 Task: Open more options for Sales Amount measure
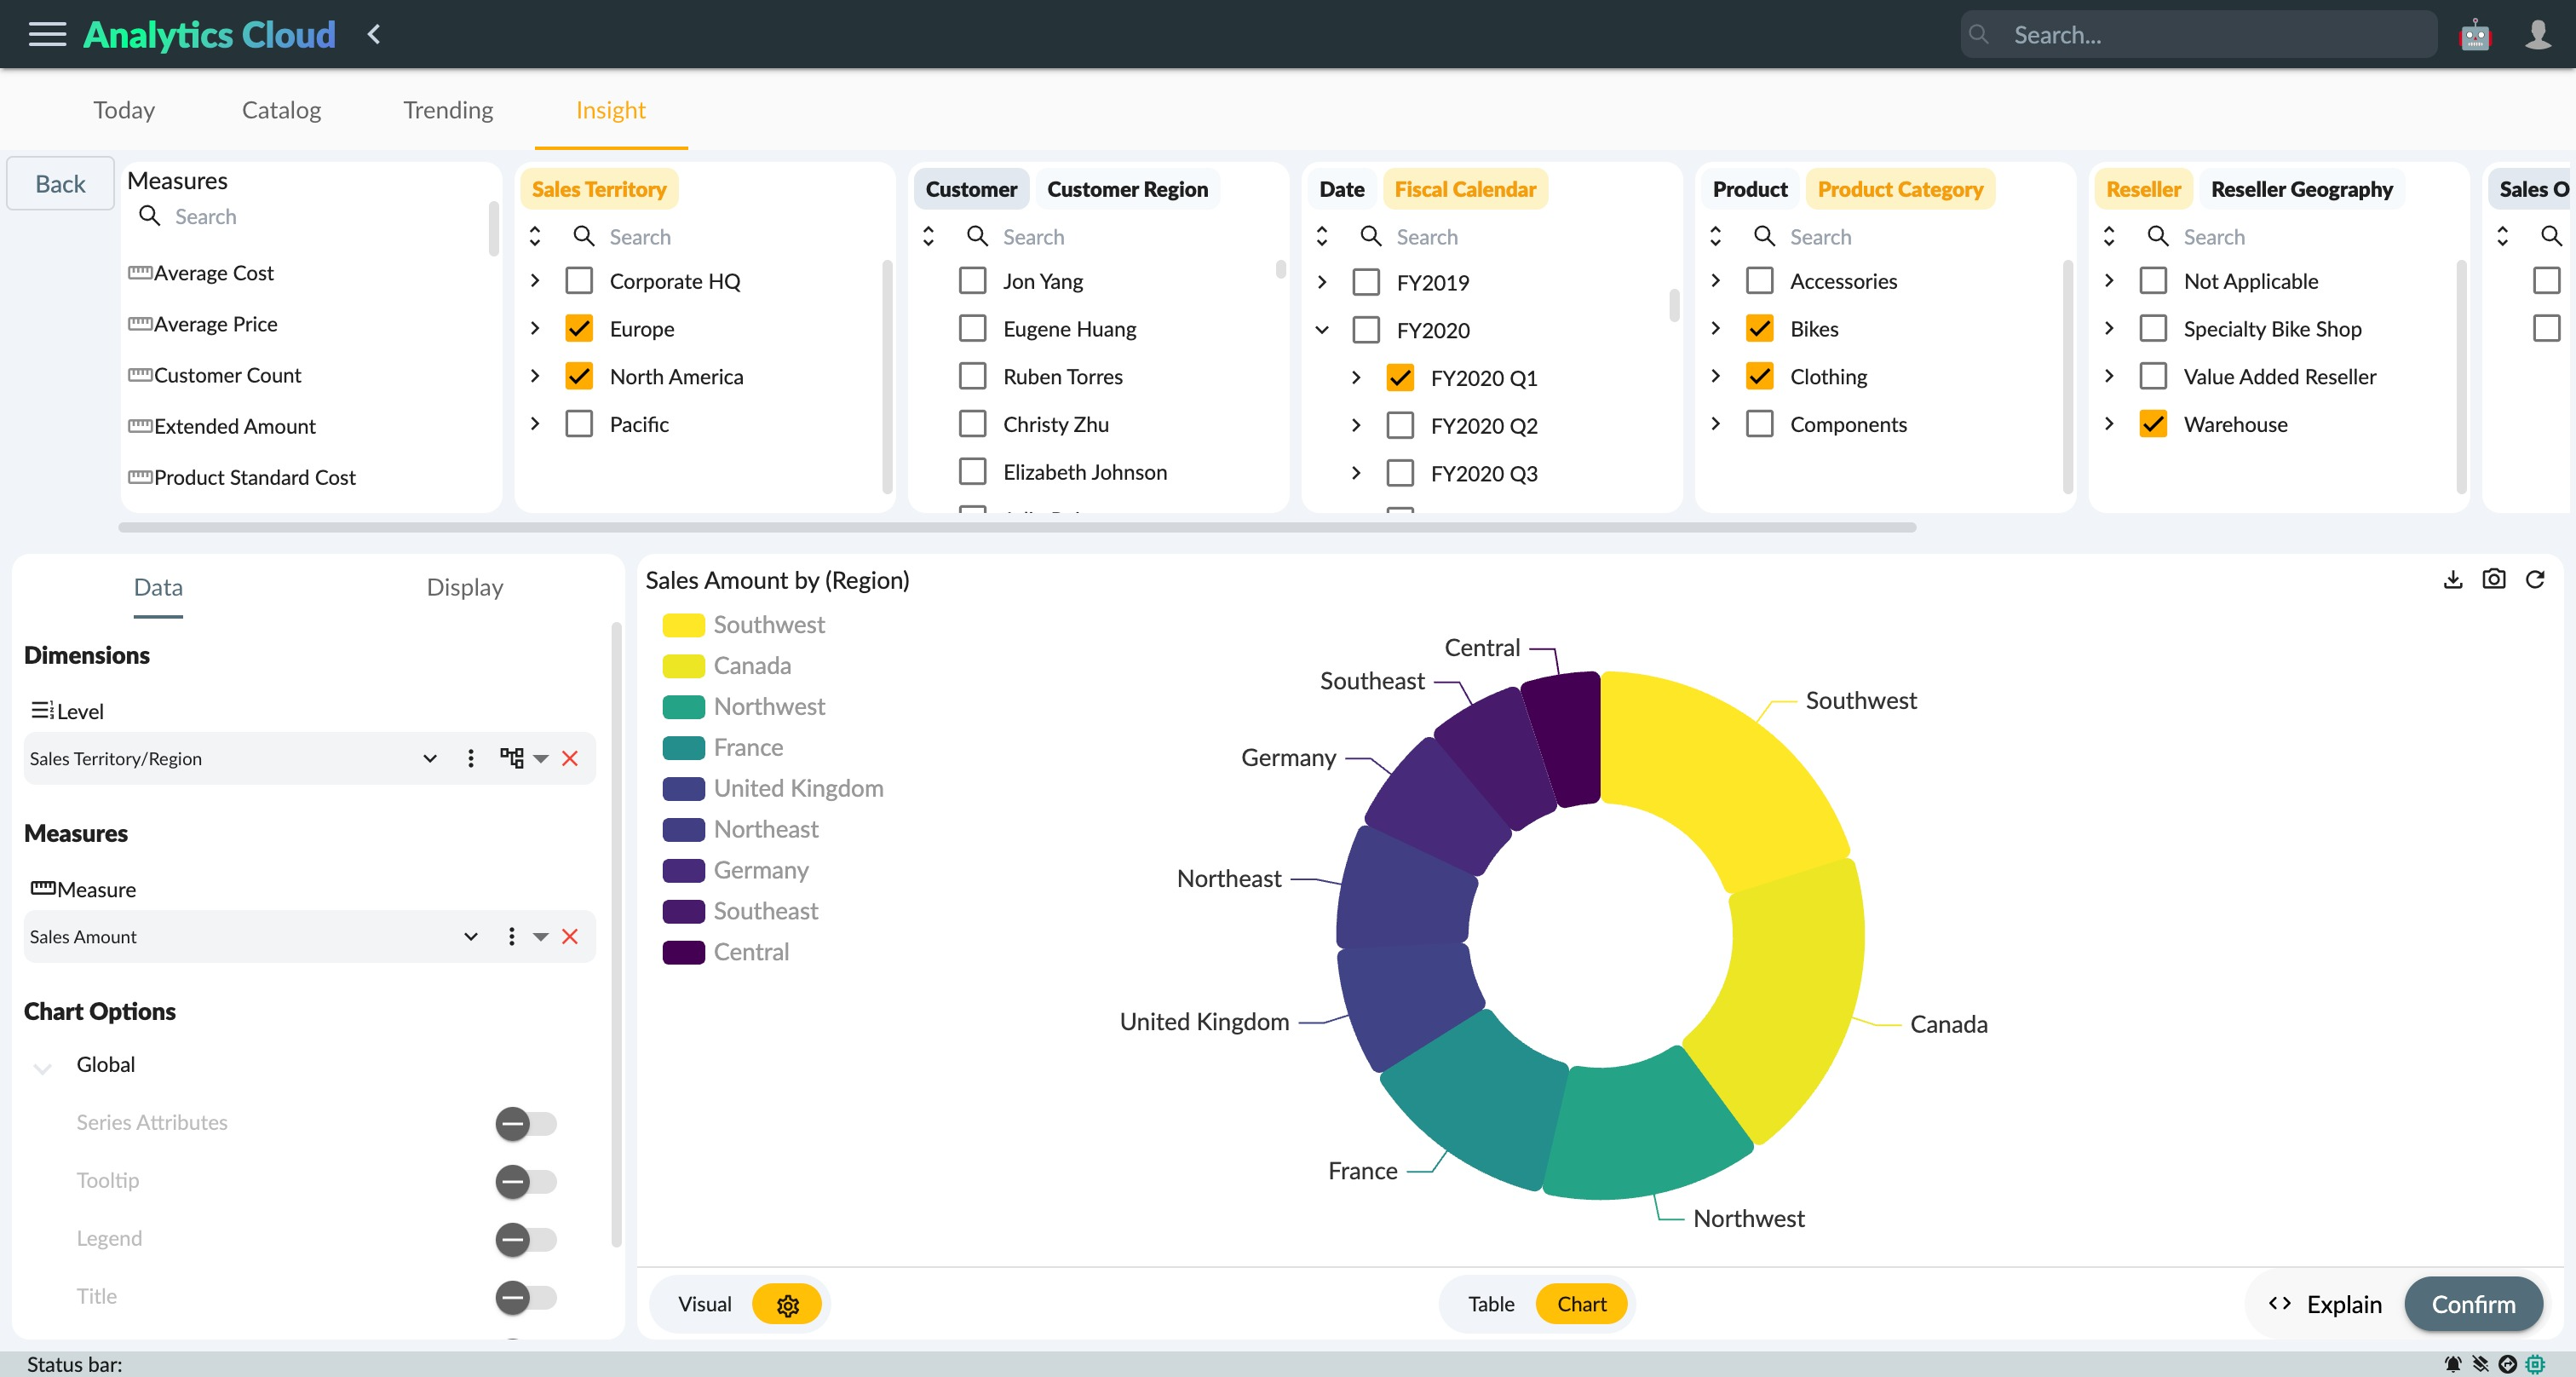tap(512, 936)
